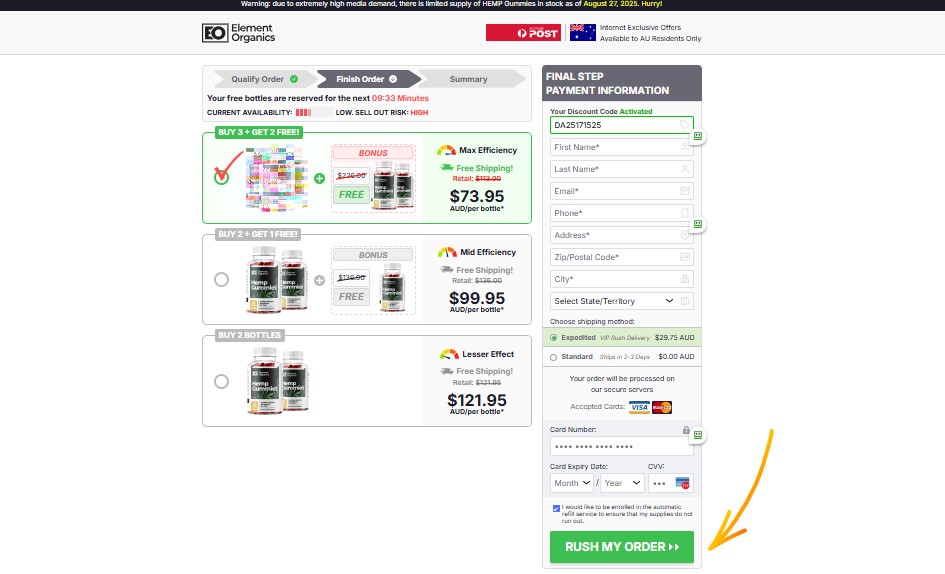The width and height of the screenshot is (945, 574).
Task: Open the card expiry Month dropdown
Action: point(572,483)
